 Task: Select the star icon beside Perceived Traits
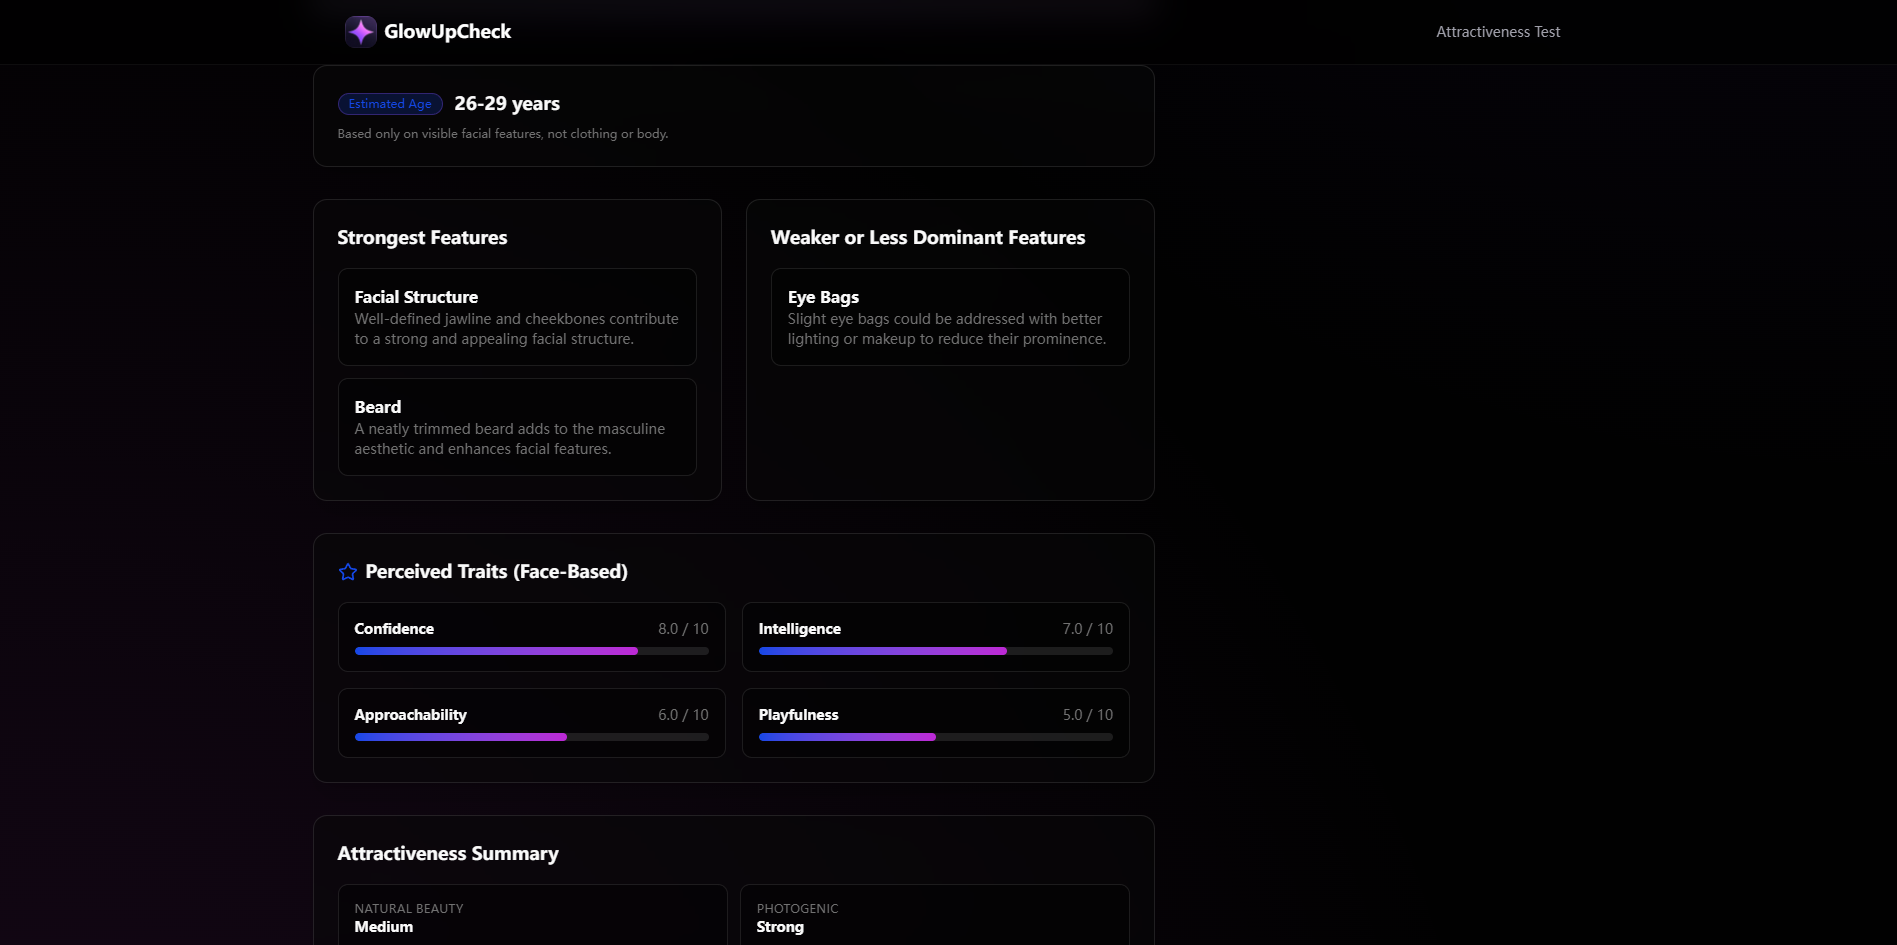(347, 571)
